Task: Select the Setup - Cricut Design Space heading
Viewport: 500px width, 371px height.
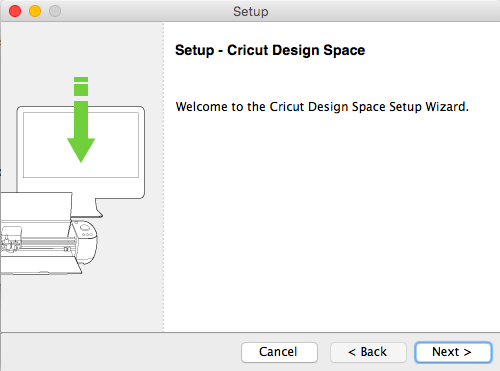Action: 270,50
